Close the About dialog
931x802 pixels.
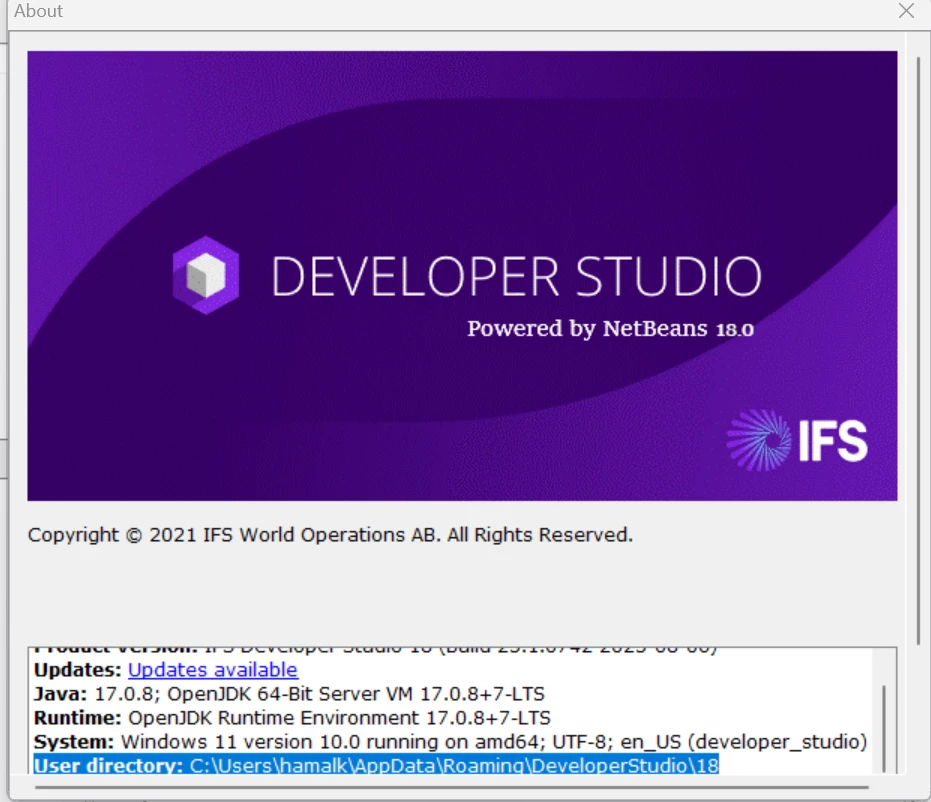906,11
